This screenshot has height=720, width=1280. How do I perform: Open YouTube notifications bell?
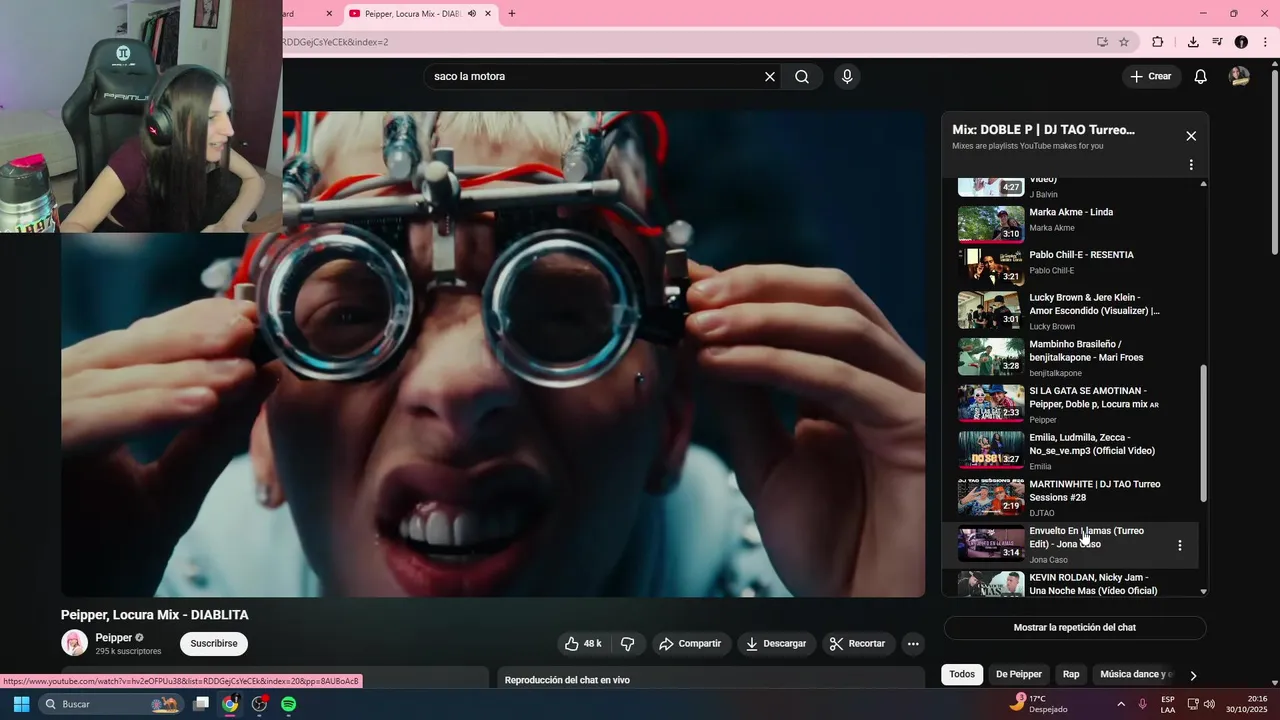(x=1201, y=77)
